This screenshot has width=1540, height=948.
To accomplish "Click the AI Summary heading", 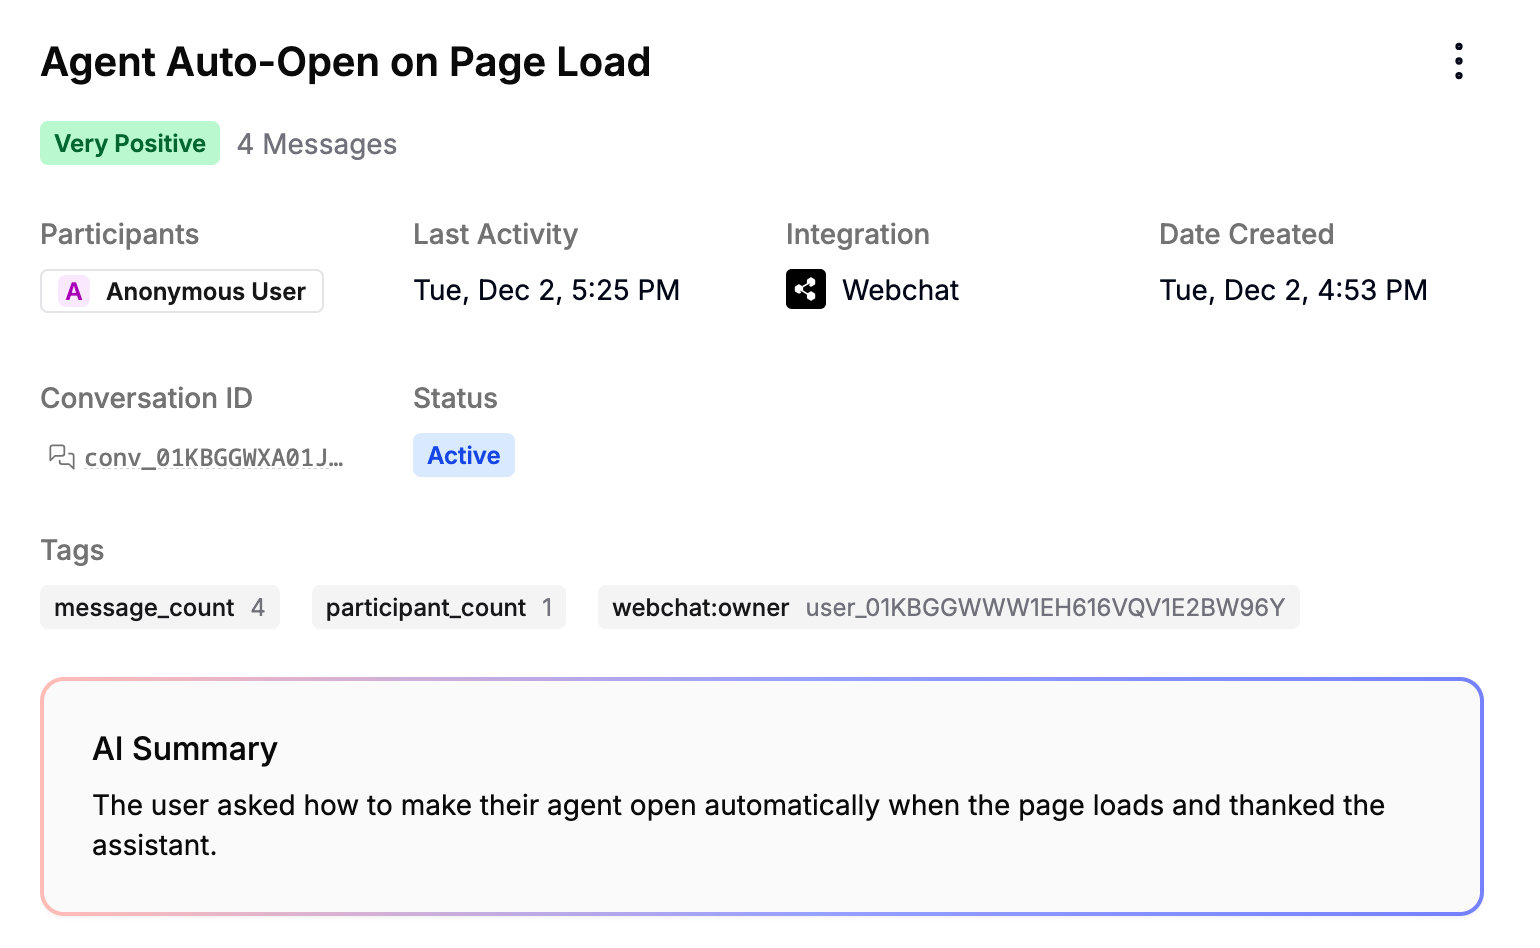I will (x=185, y=748).
